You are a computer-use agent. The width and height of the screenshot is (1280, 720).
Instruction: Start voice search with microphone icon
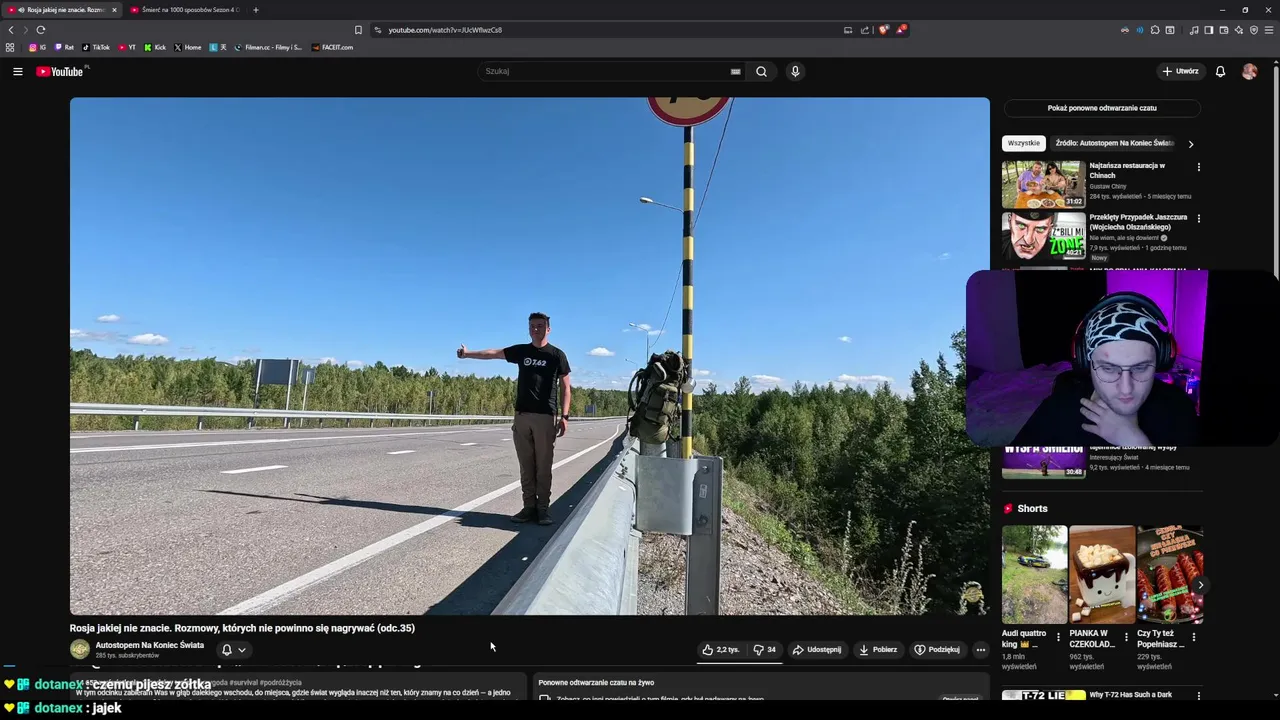point(795,72)
